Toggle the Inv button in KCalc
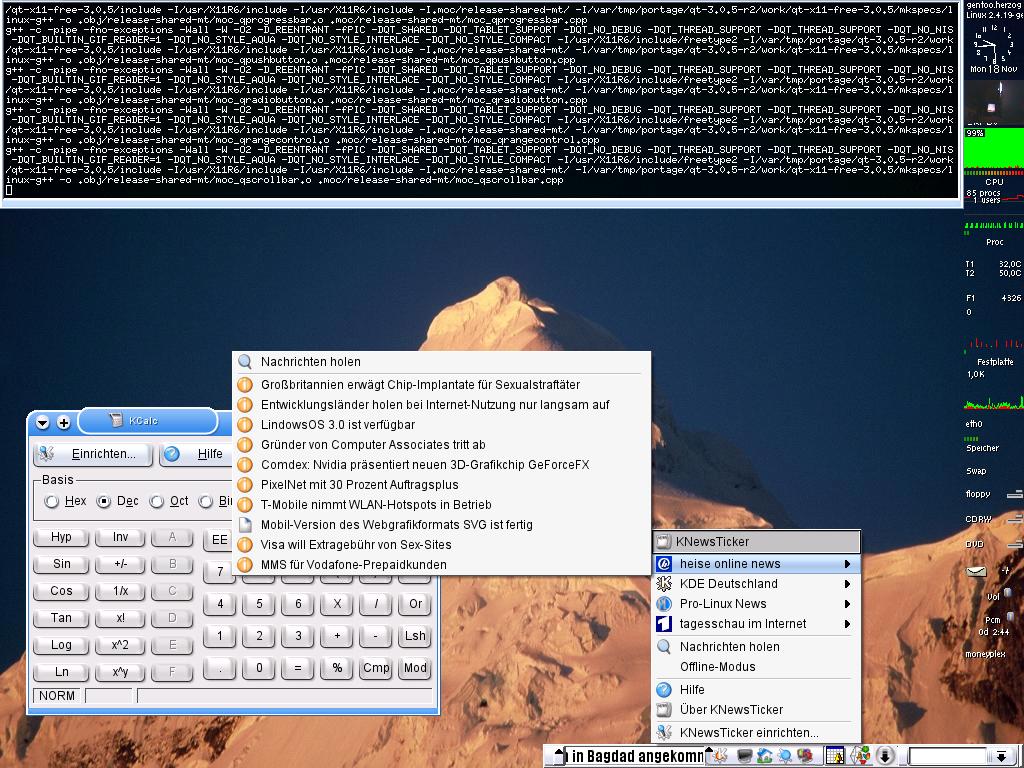Image resolution: width=1024 pixels, height=768 pixels. [120, 537]
